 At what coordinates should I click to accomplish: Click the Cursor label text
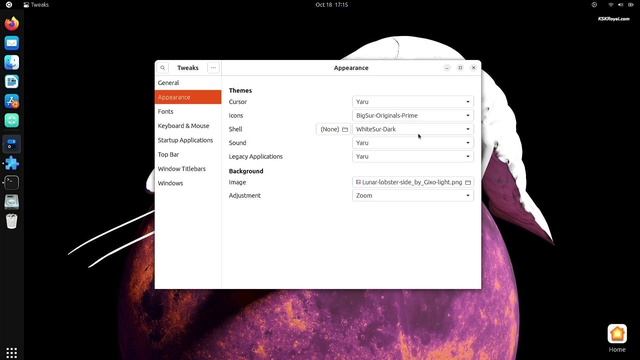pos(238,102)
